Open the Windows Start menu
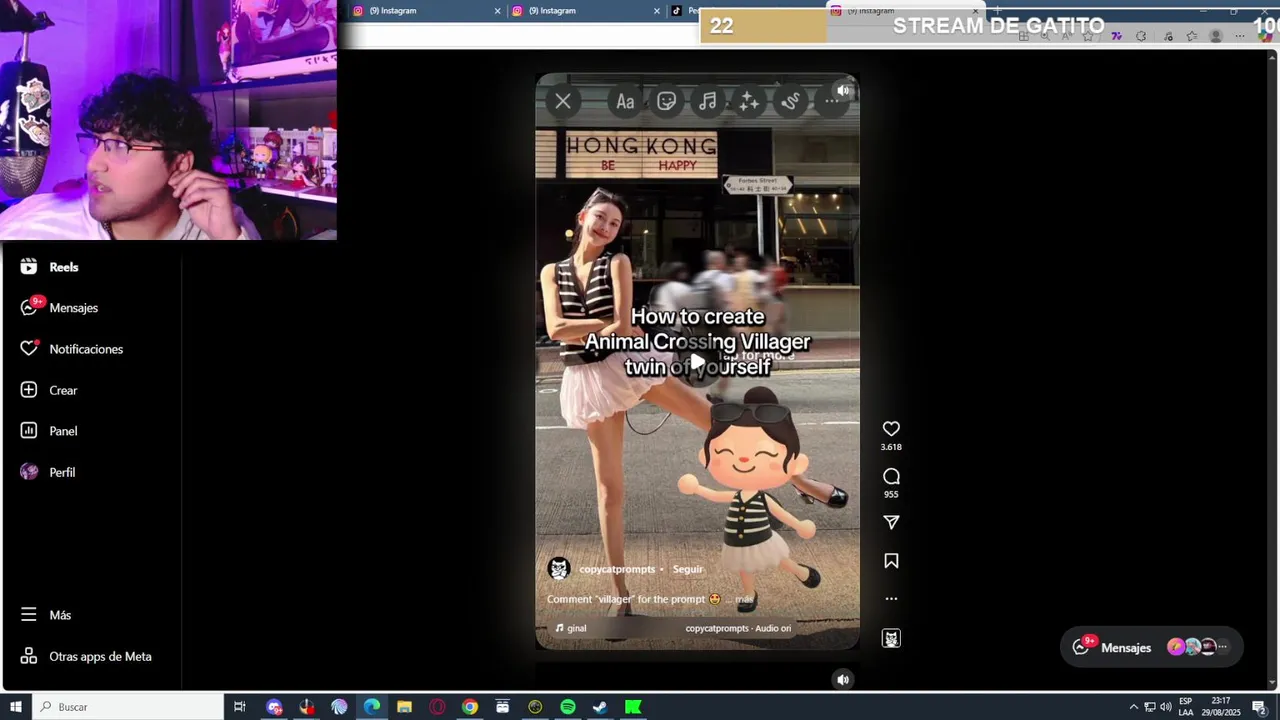The image size is (1280, 720). pyautogui.click(x=16, y=707)
